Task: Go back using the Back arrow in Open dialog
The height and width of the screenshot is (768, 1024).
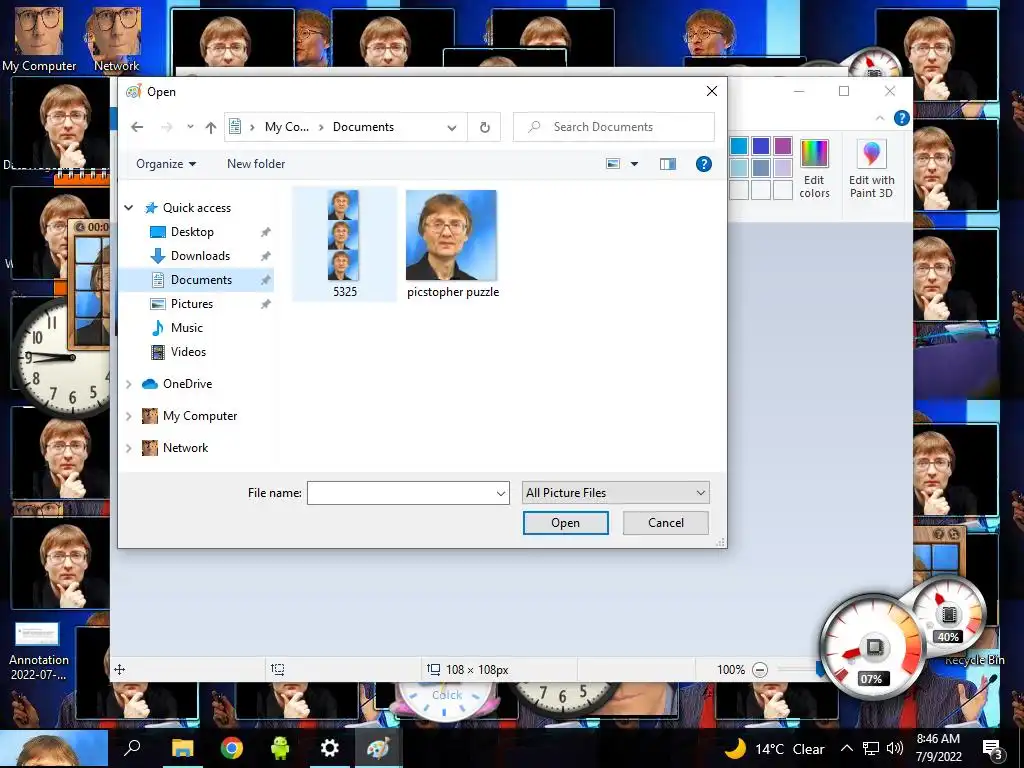Action: [x=136, y=127]
